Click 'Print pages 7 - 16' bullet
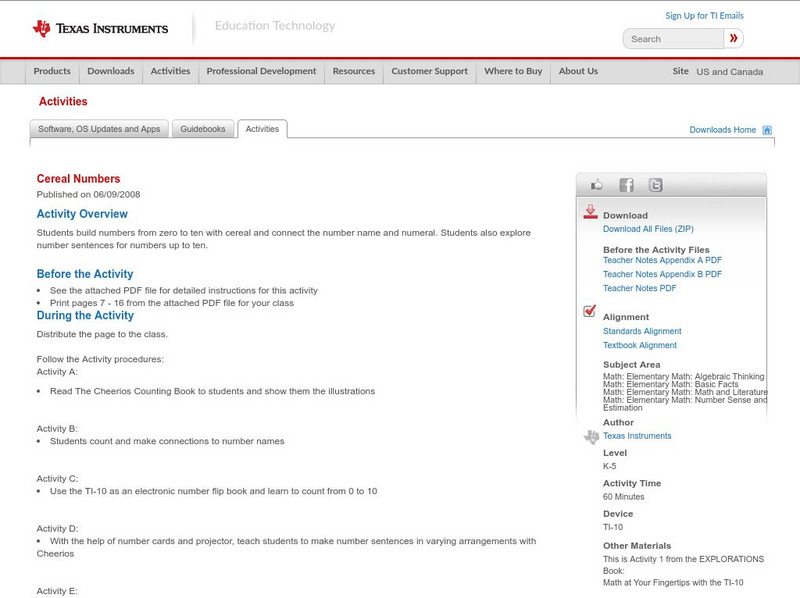 171,303
